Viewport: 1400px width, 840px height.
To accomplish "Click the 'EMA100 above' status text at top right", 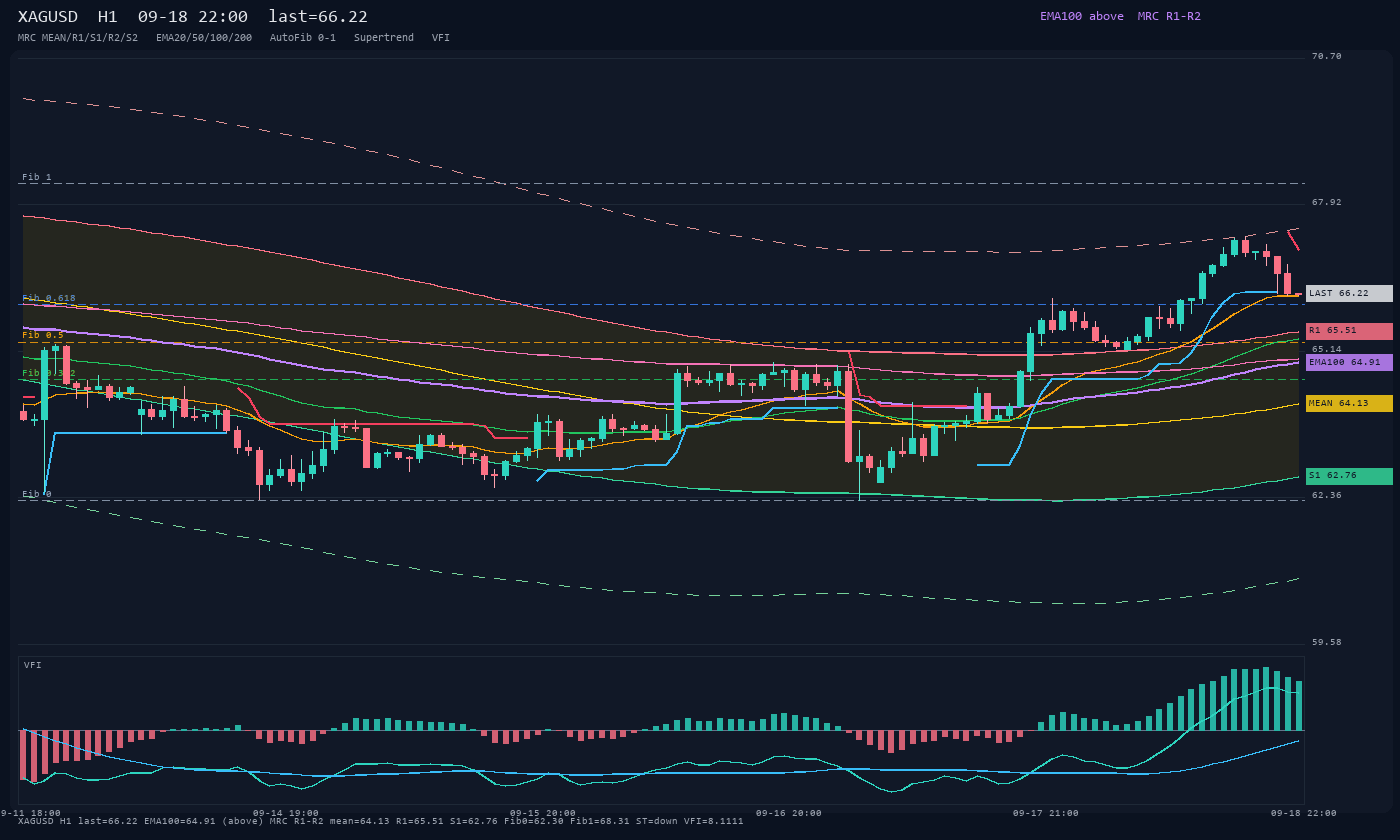I will pos(1082,16).
